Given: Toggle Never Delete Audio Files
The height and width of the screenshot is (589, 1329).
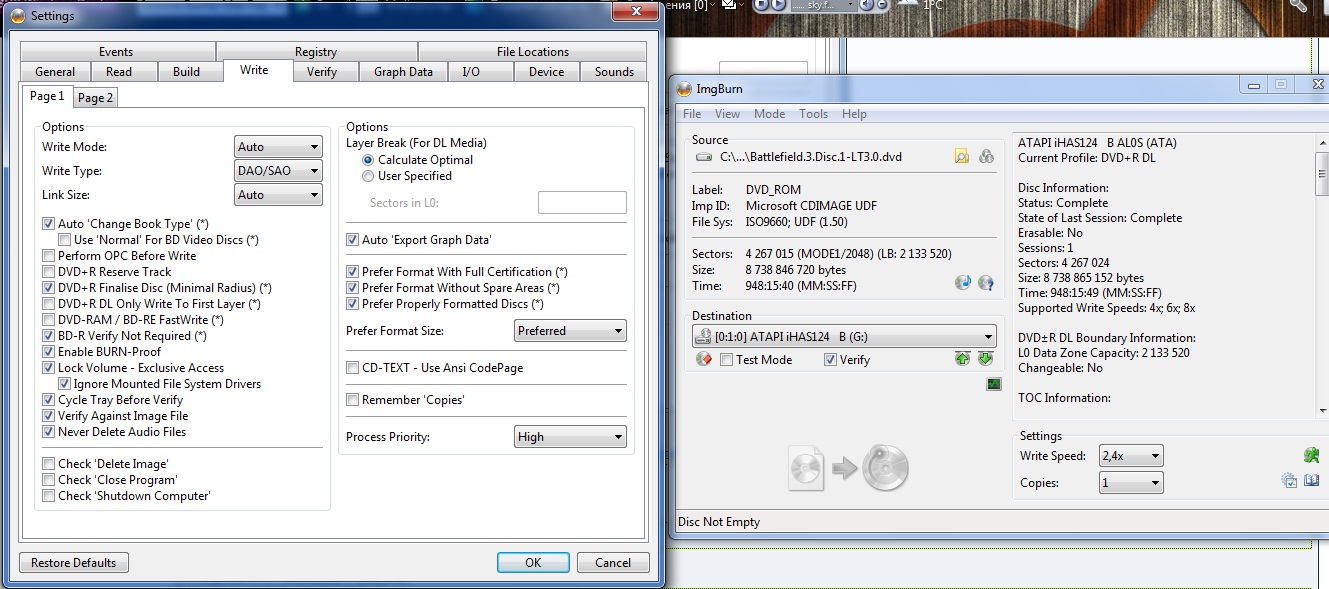Looking at the screenshot, I should (x=49, y=432).
